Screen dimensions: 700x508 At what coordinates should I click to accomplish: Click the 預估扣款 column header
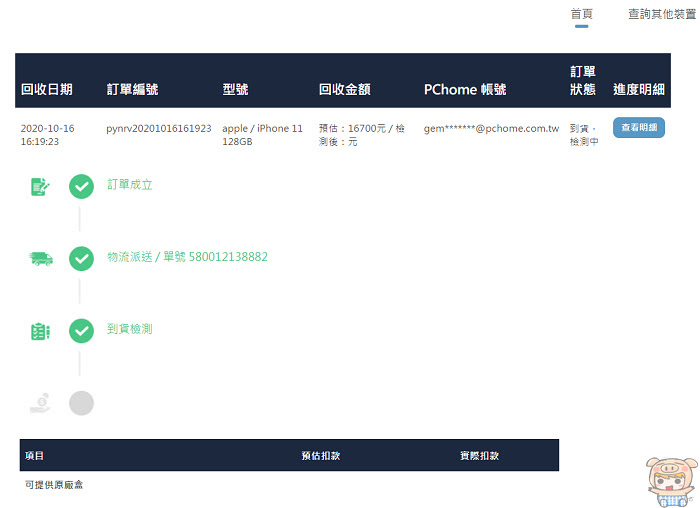coord(321,456)
